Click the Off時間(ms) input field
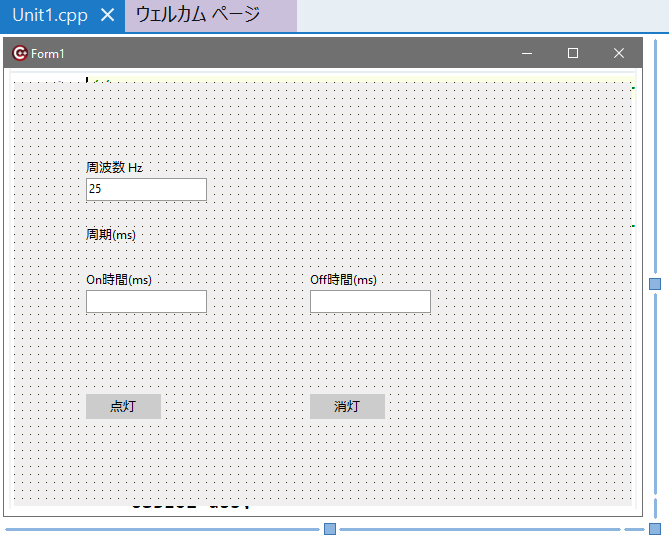Screen dimensions: 669x540 [370, 301]
